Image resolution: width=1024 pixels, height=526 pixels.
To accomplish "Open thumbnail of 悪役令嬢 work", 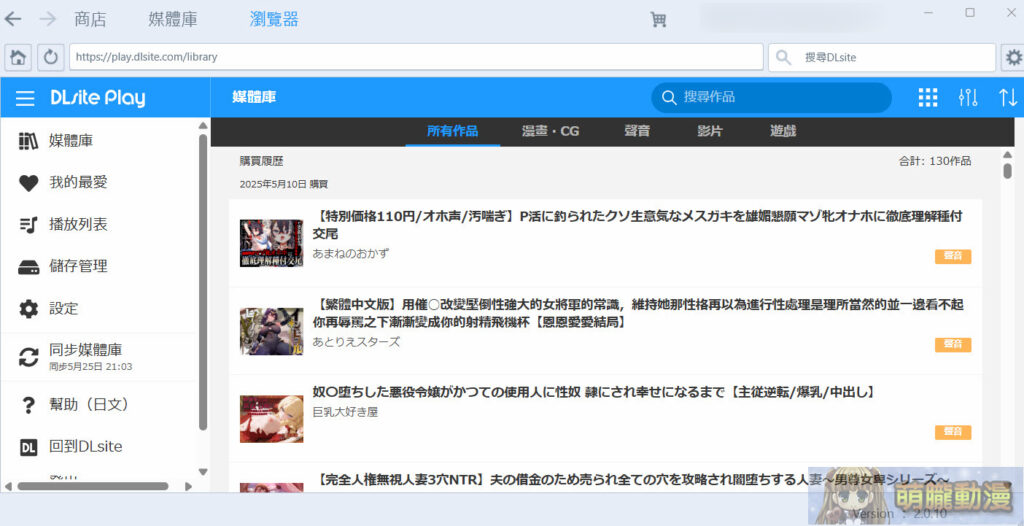I will pos(272,419).
